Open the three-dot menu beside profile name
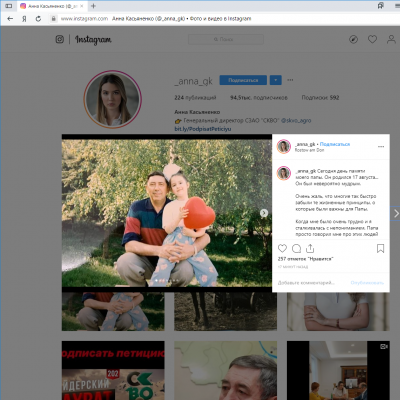This screenshot has width=400, height=400. click(x=290, y=80)
